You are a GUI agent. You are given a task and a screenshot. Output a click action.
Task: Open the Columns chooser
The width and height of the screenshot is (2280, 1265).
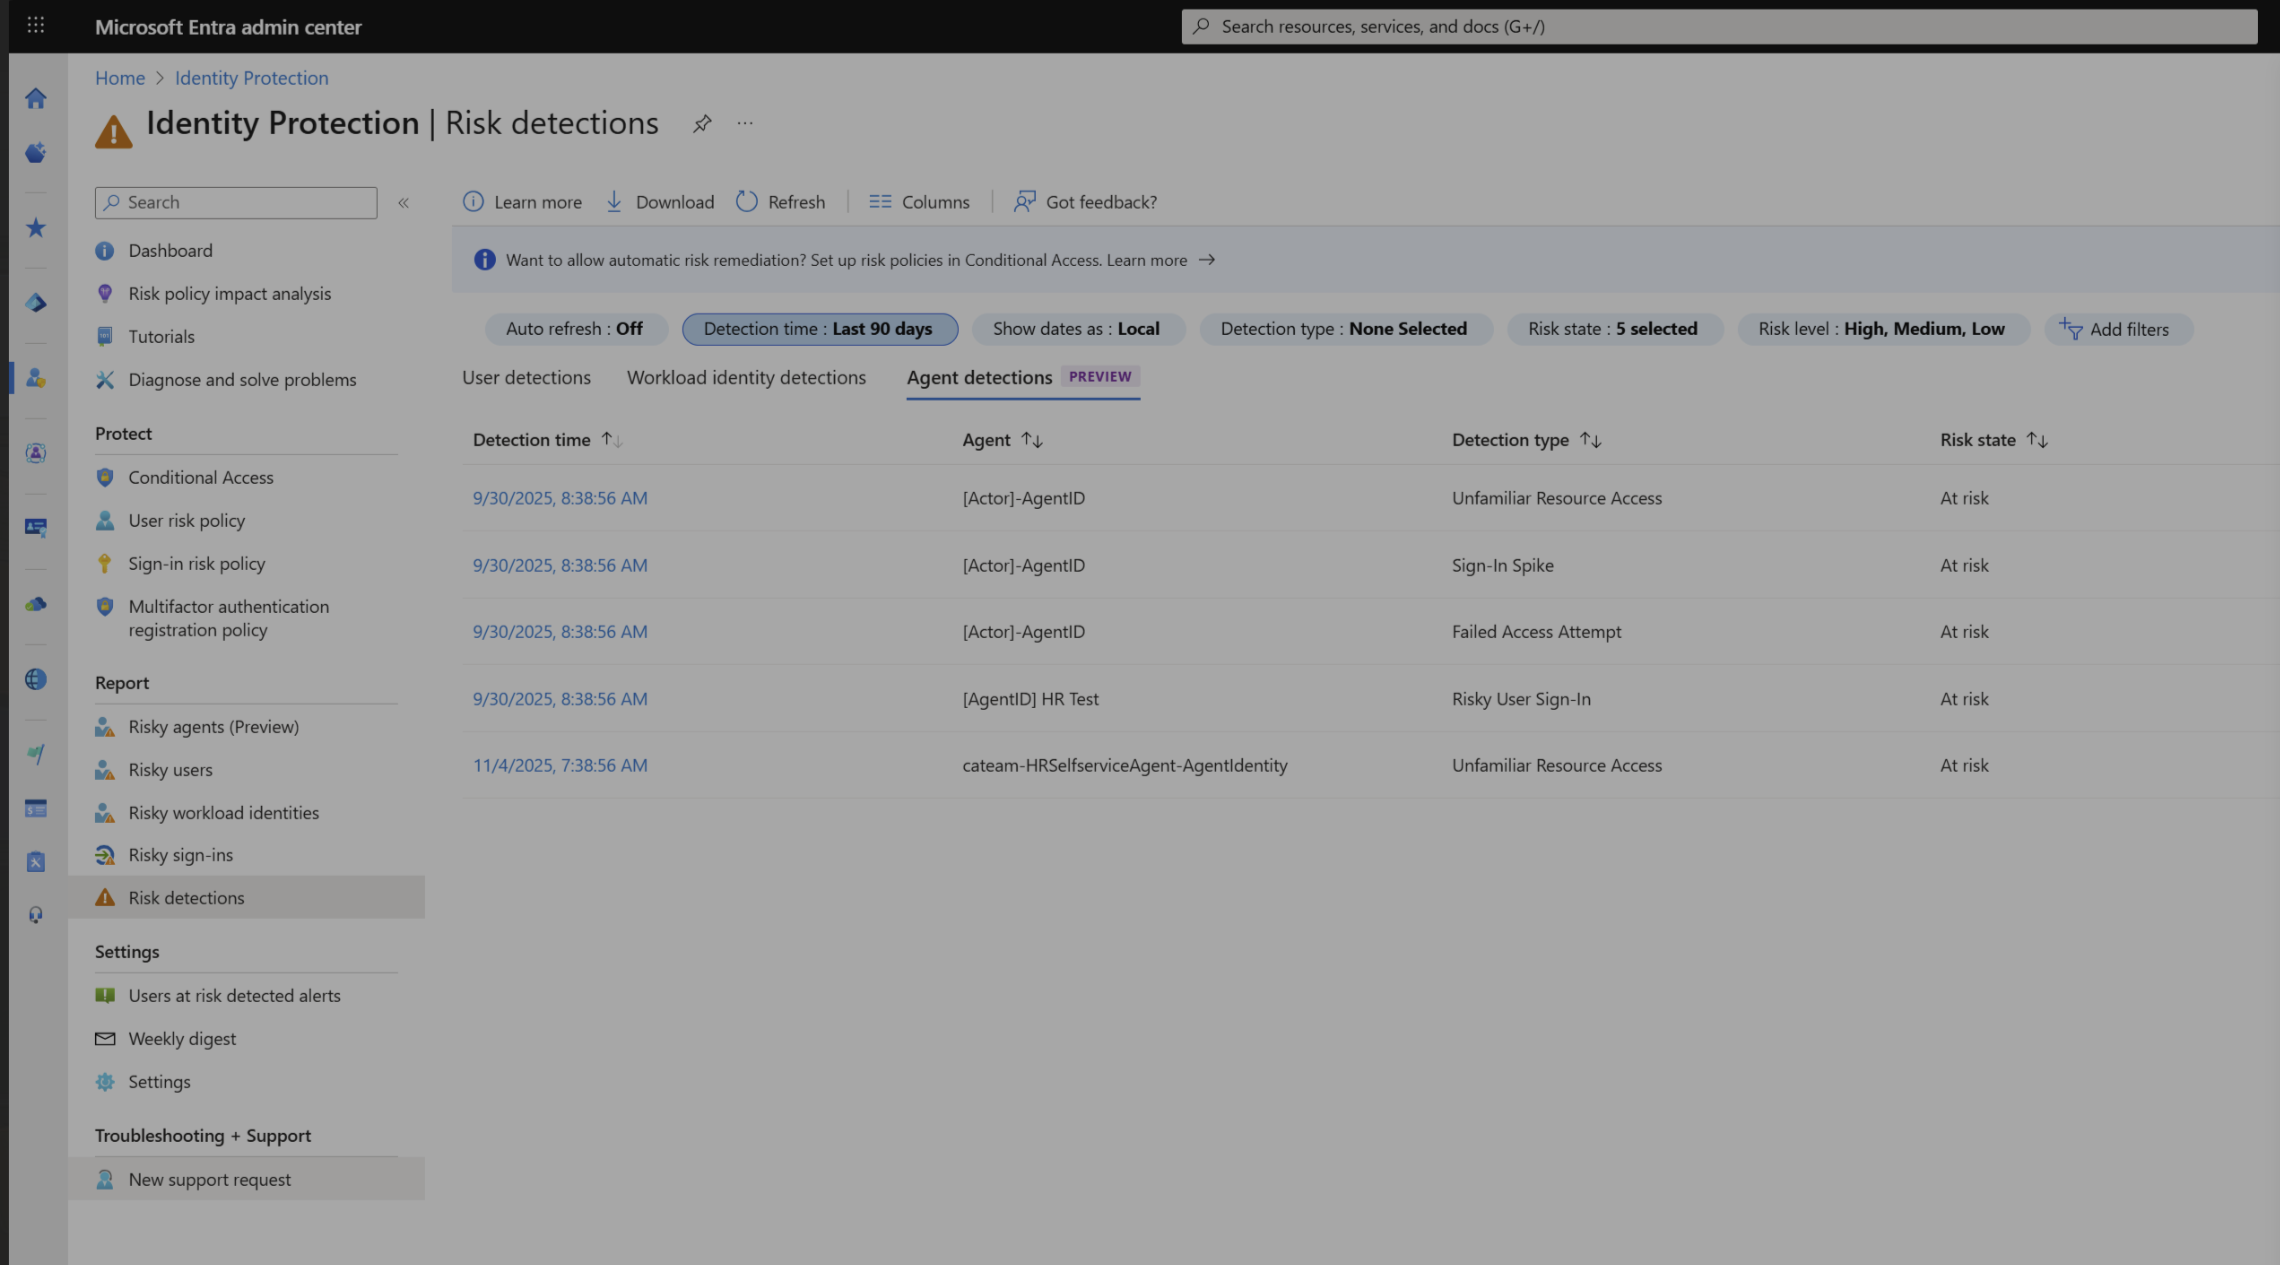[919, 202]
